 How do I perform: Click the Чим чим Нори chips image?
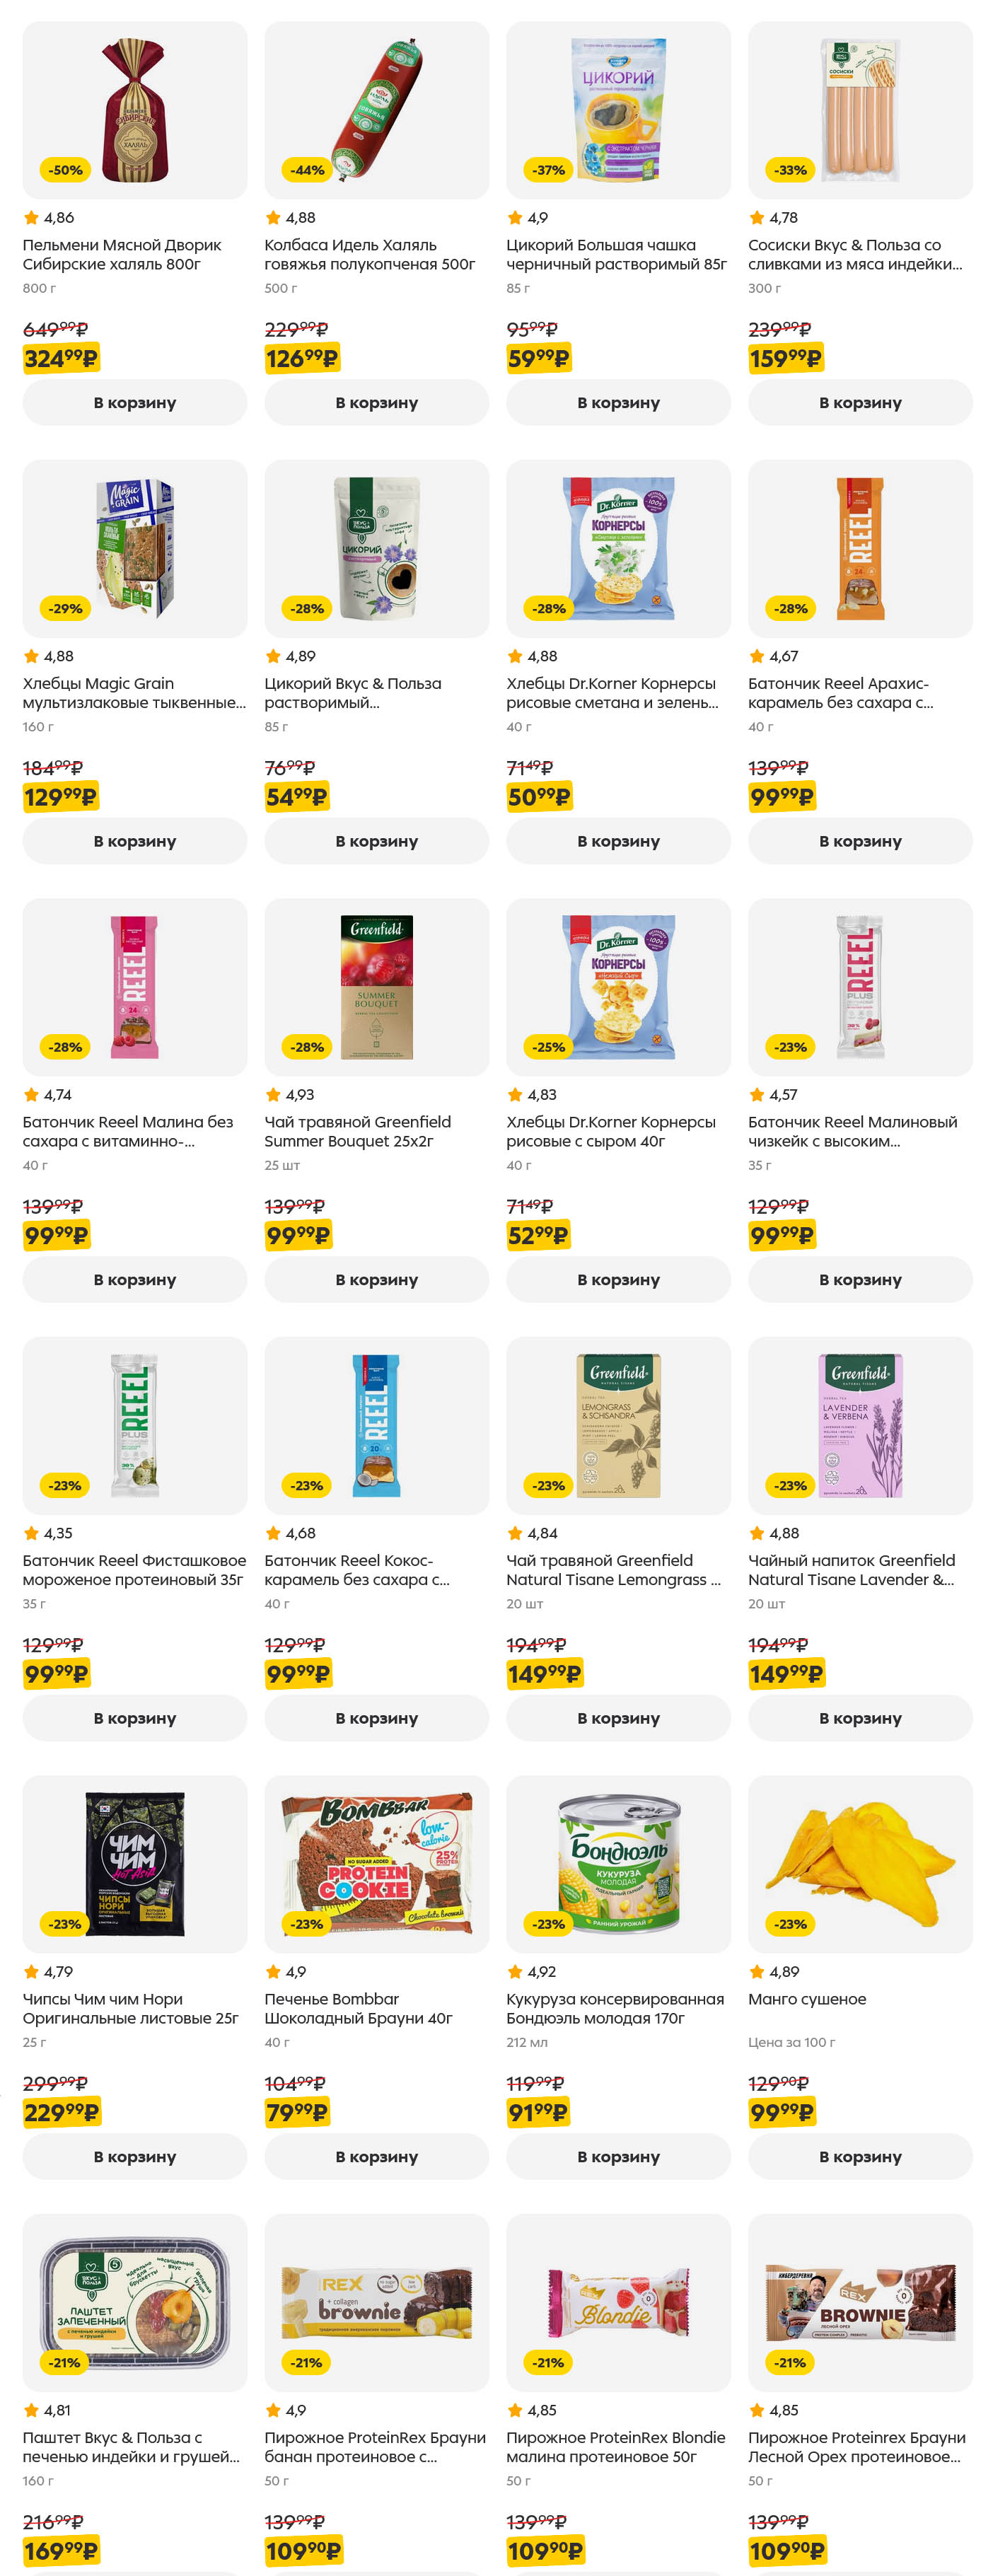134,1864
